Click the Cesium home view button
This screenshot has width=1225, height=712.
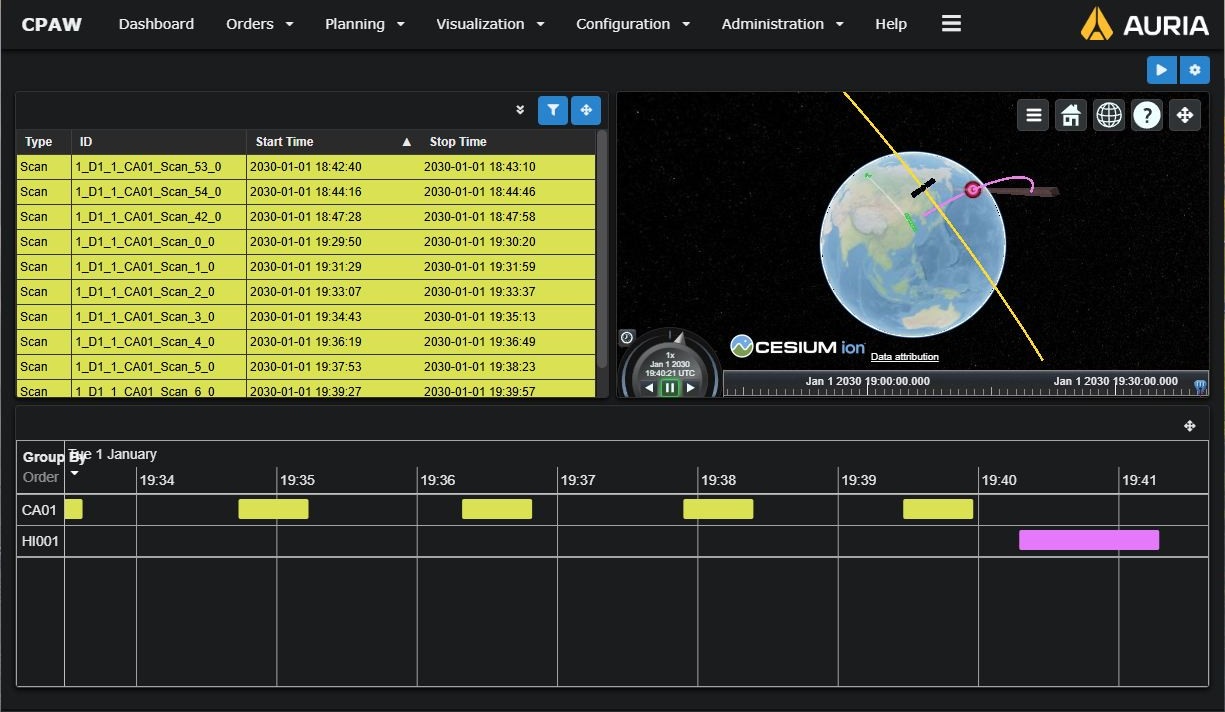pyautogui.click(x=1071, y=115)
